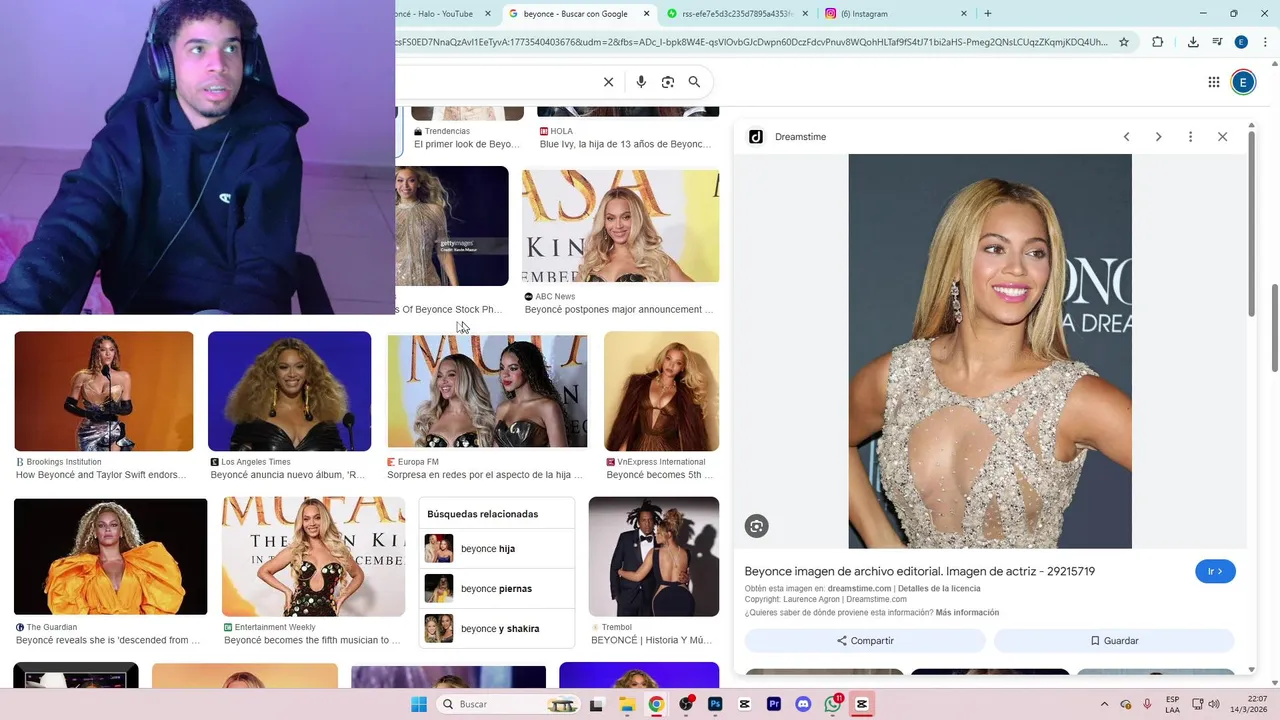
Task: Click the Ir button for the Dreamstime image
Action: tap(1215, 571)
